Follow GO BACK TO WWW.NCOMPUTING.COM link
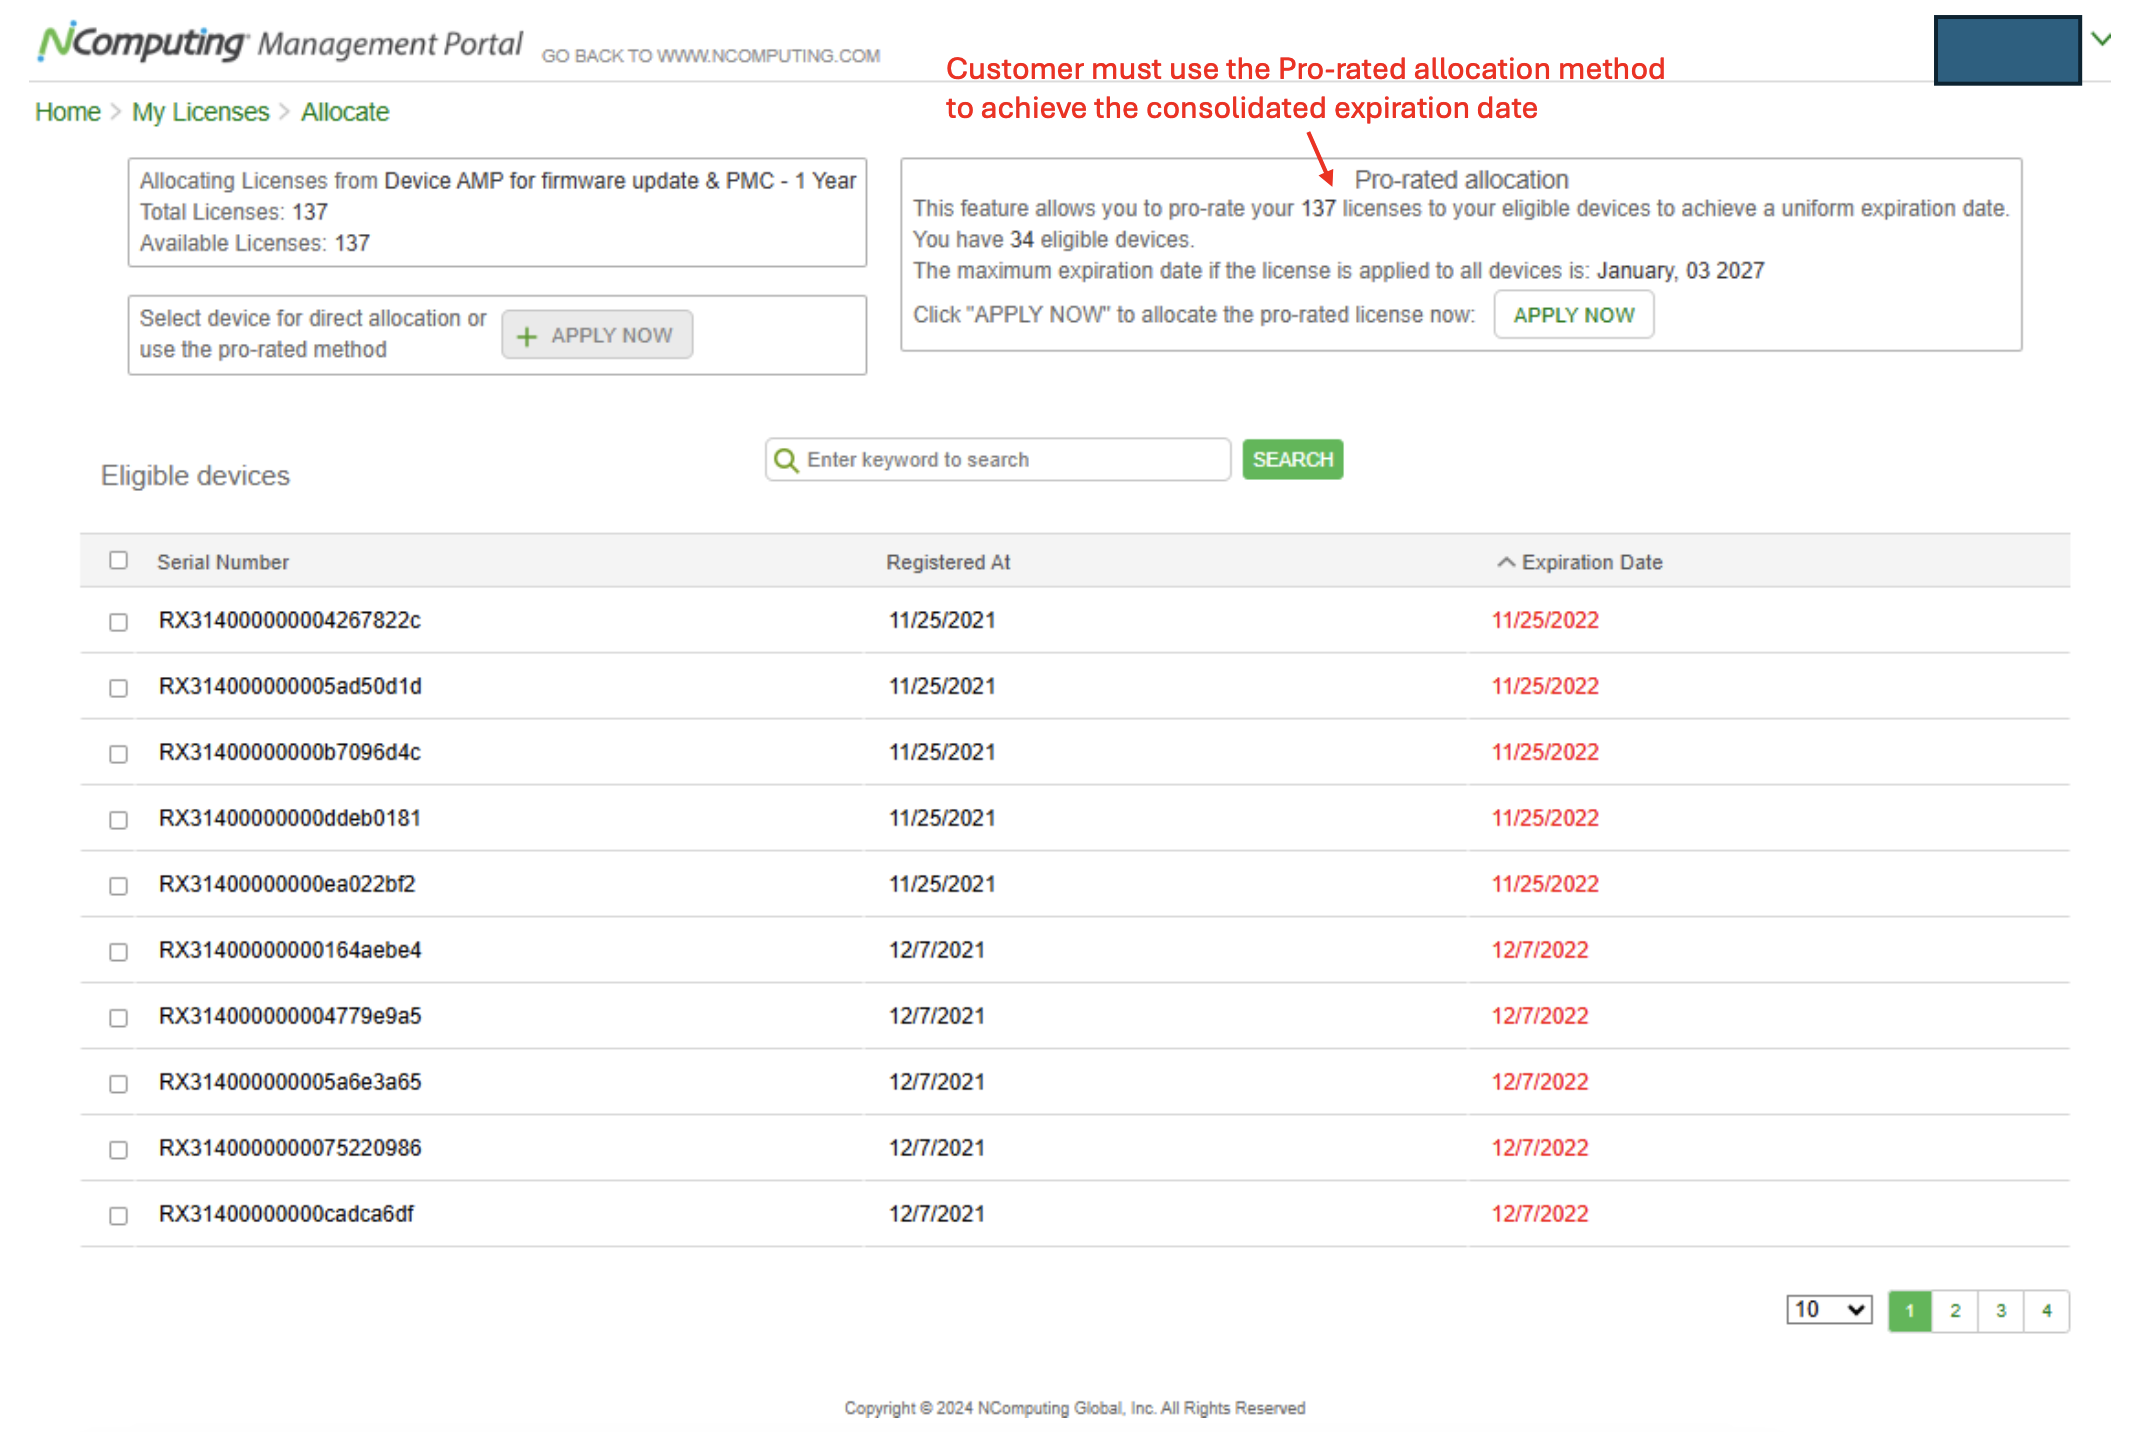This screenshot has width=2144, height=1432. (711, 56)
